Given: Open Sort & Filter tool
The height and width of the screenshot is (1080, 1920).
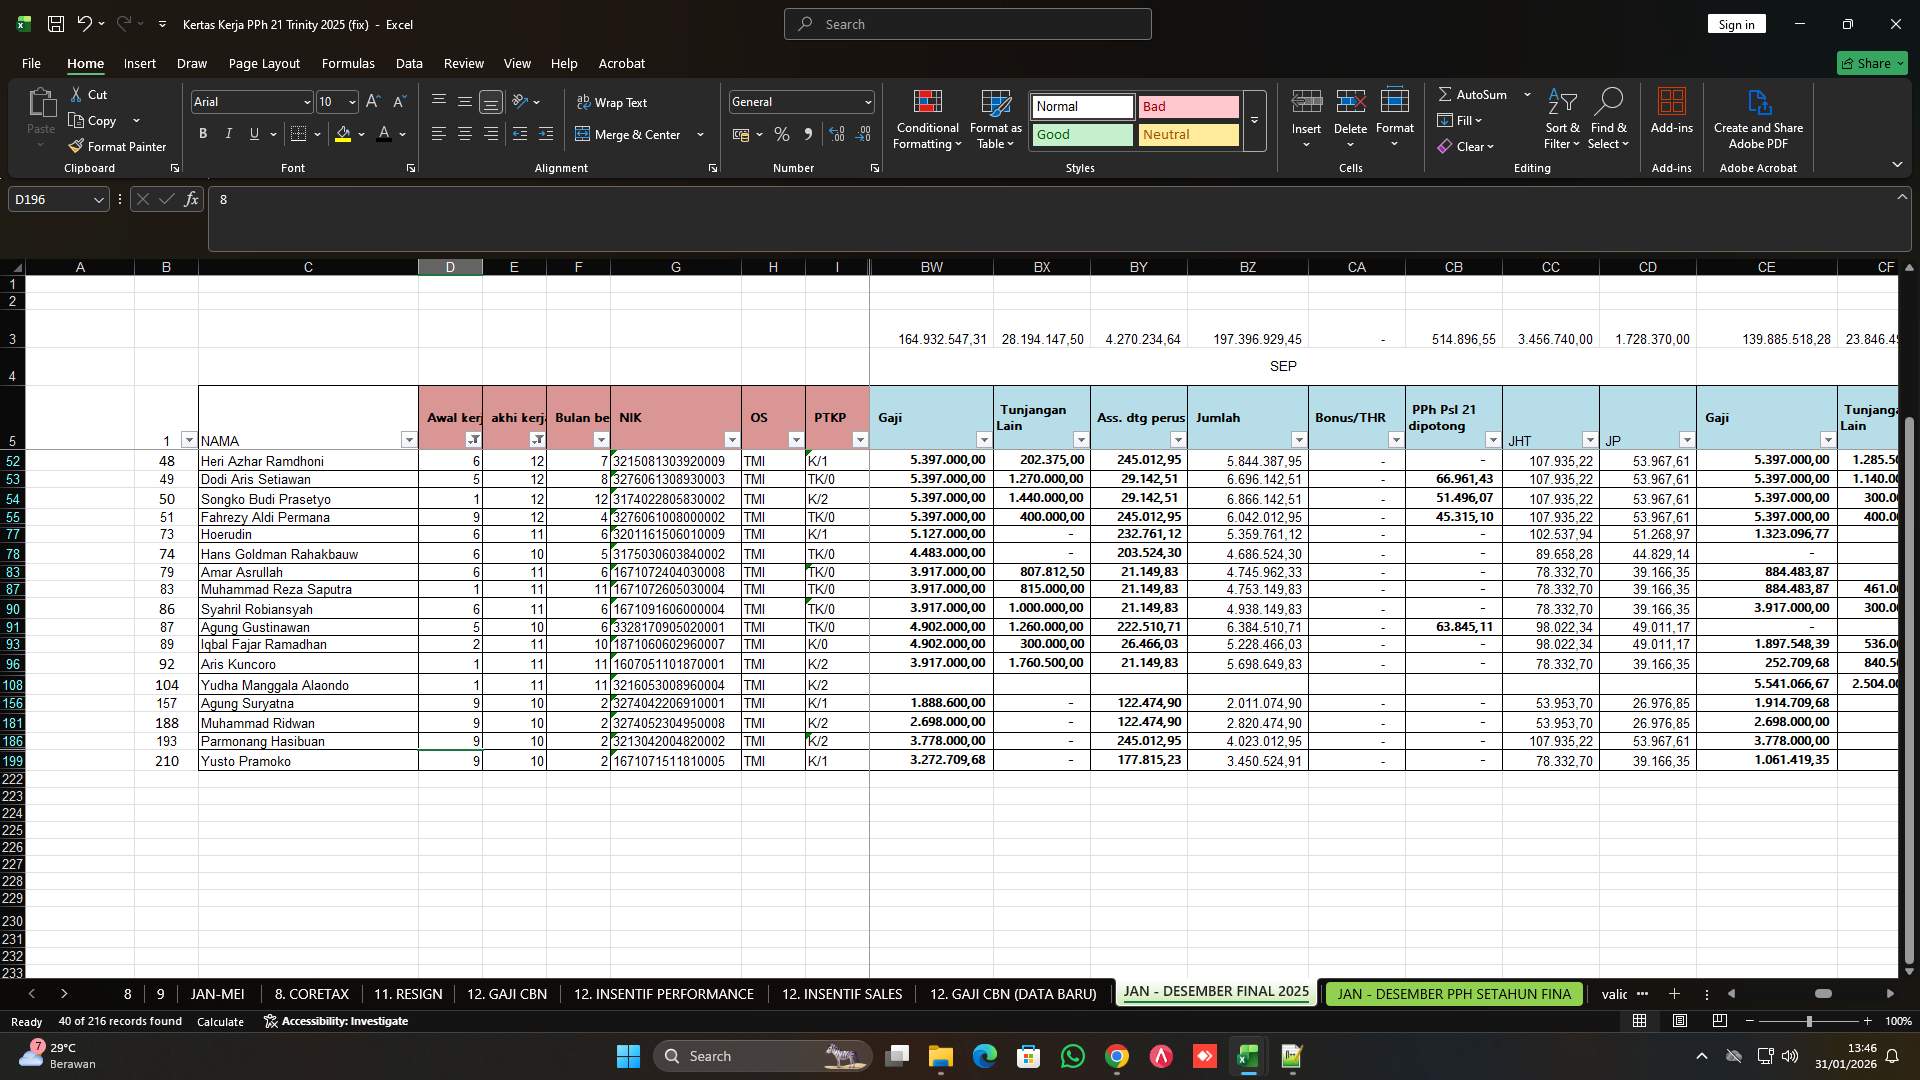Looking at the screenshot, I should click(x=1561, y=120).
